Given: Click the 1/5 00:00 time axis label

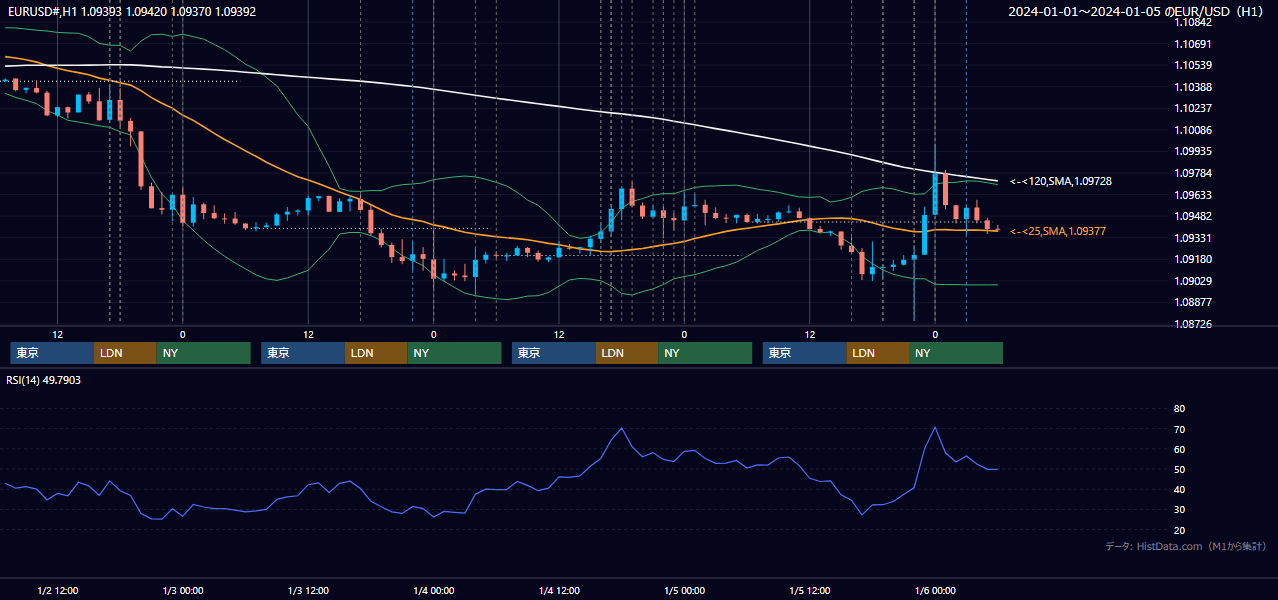Looking at the screenshot, I should (x=685, y=591).
